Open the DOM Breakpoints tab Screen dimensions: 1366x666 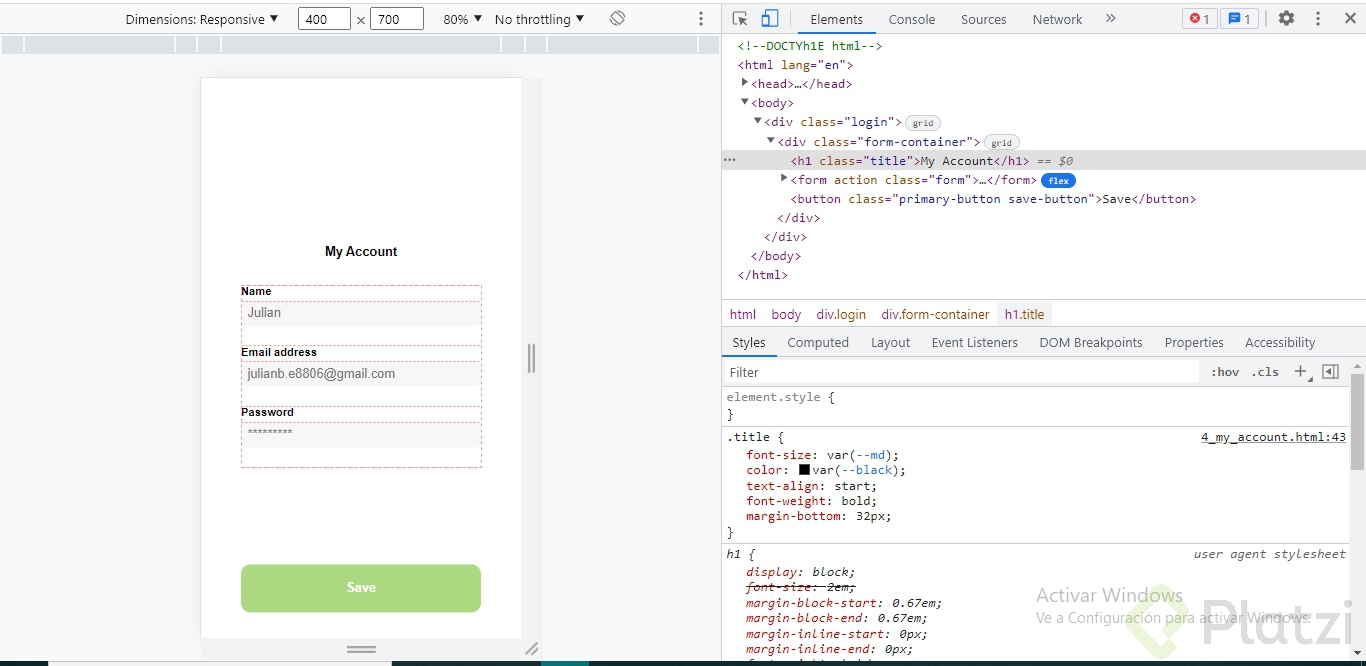[1091, 342]
